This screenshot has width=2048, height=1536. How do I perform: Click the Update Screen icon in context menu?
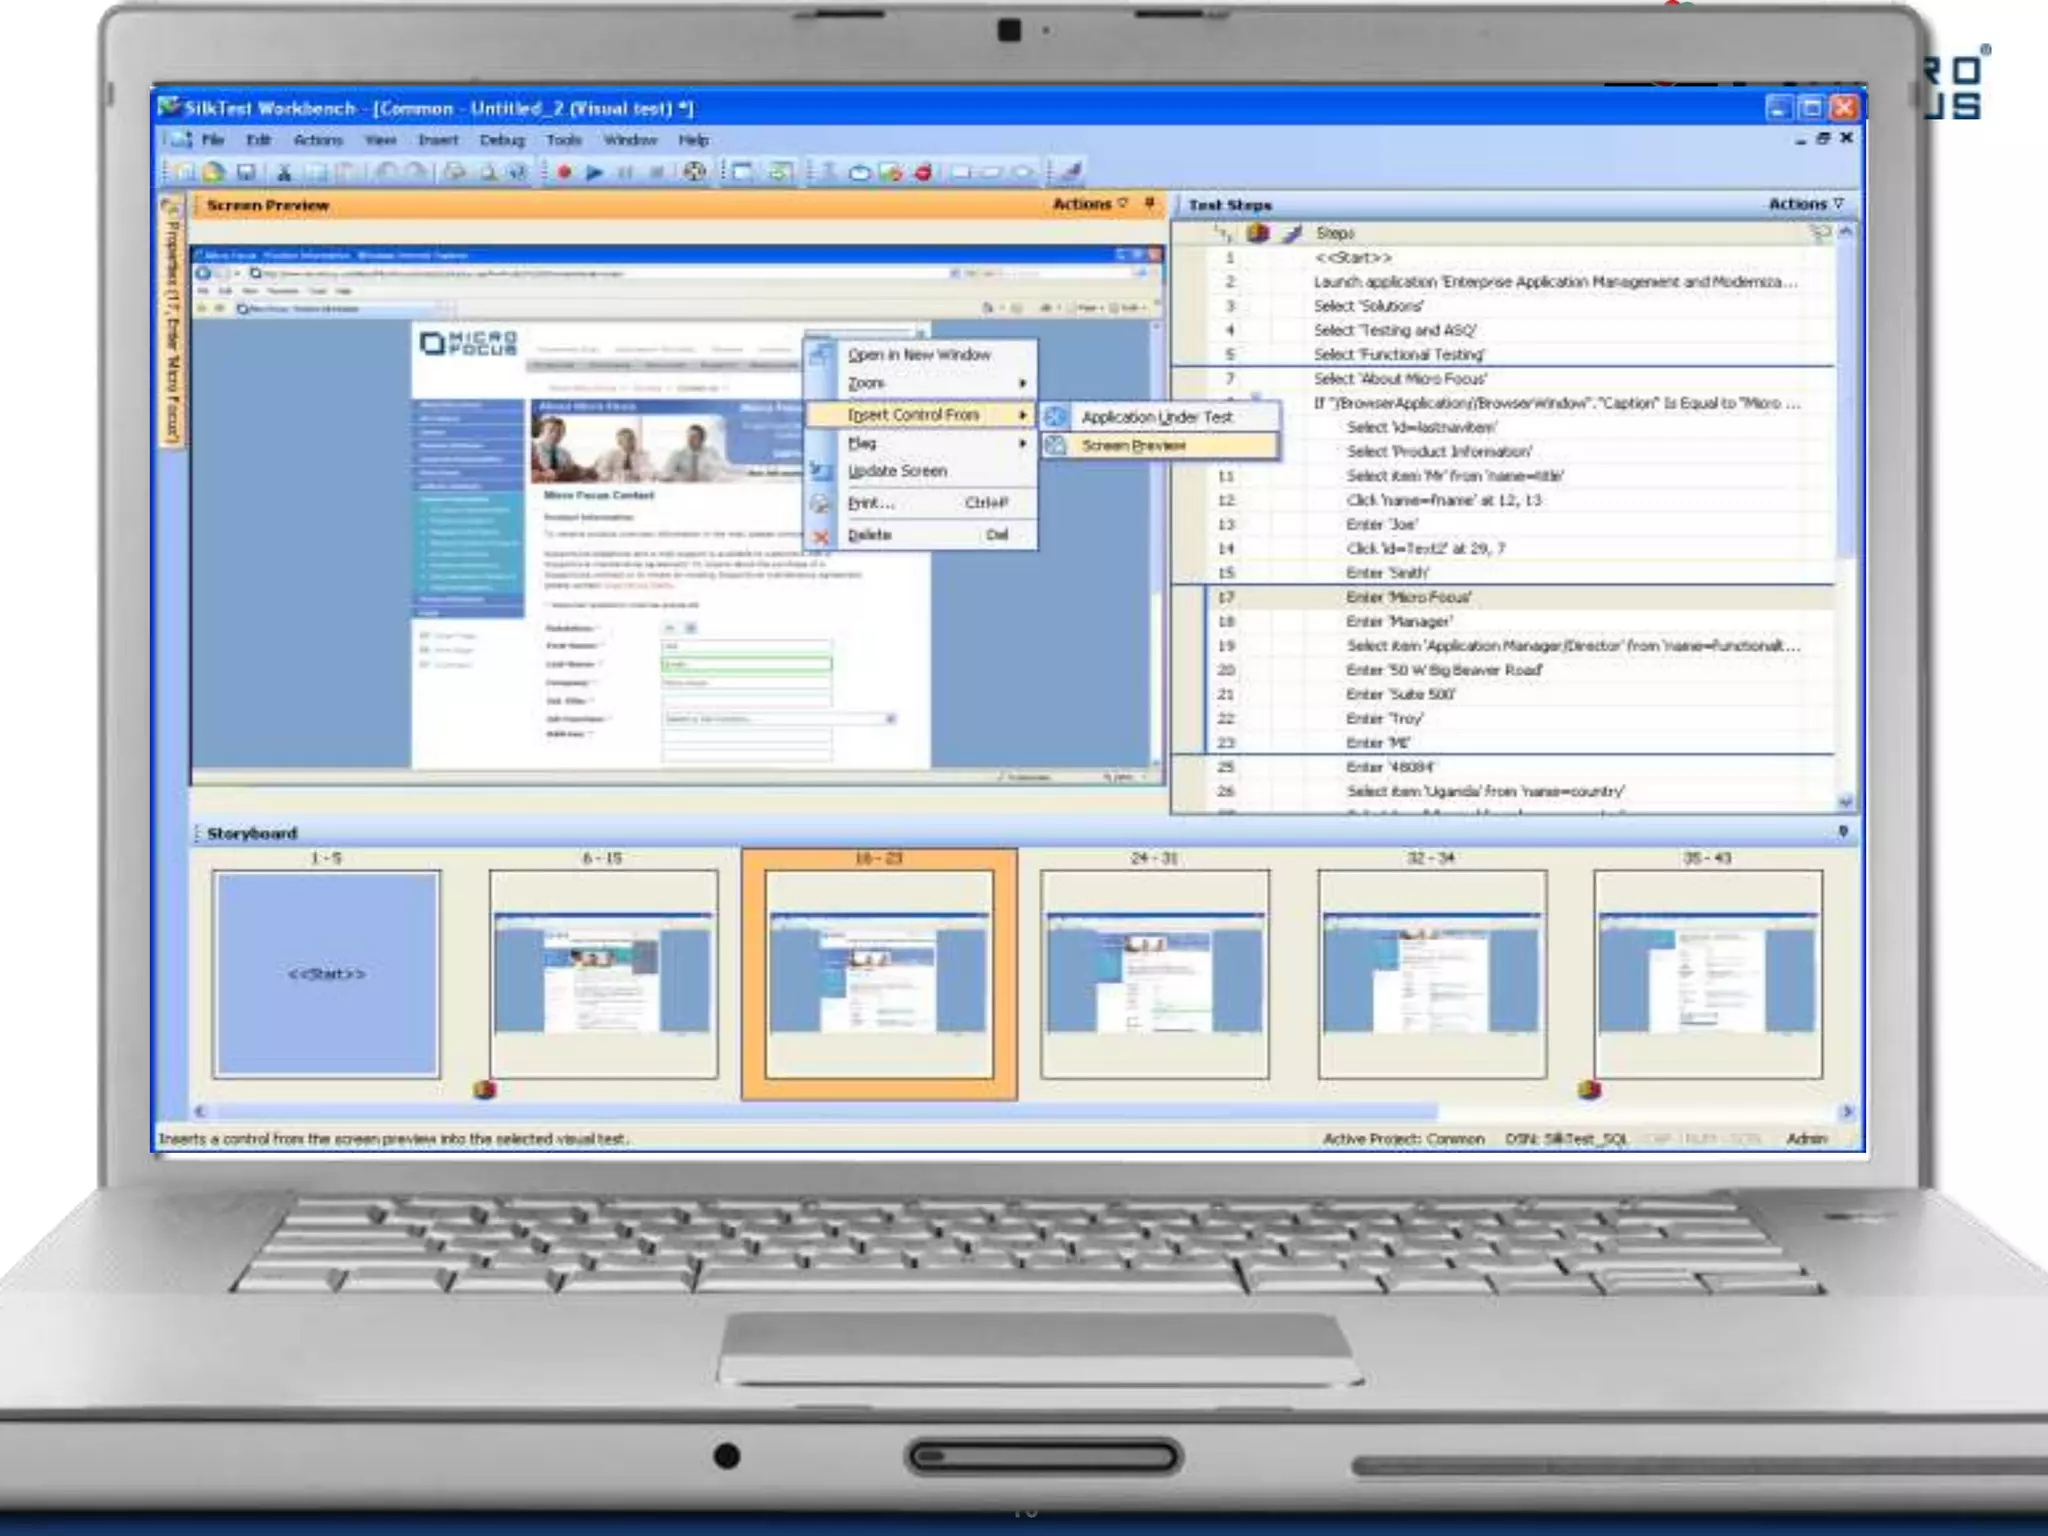point(821,471)
